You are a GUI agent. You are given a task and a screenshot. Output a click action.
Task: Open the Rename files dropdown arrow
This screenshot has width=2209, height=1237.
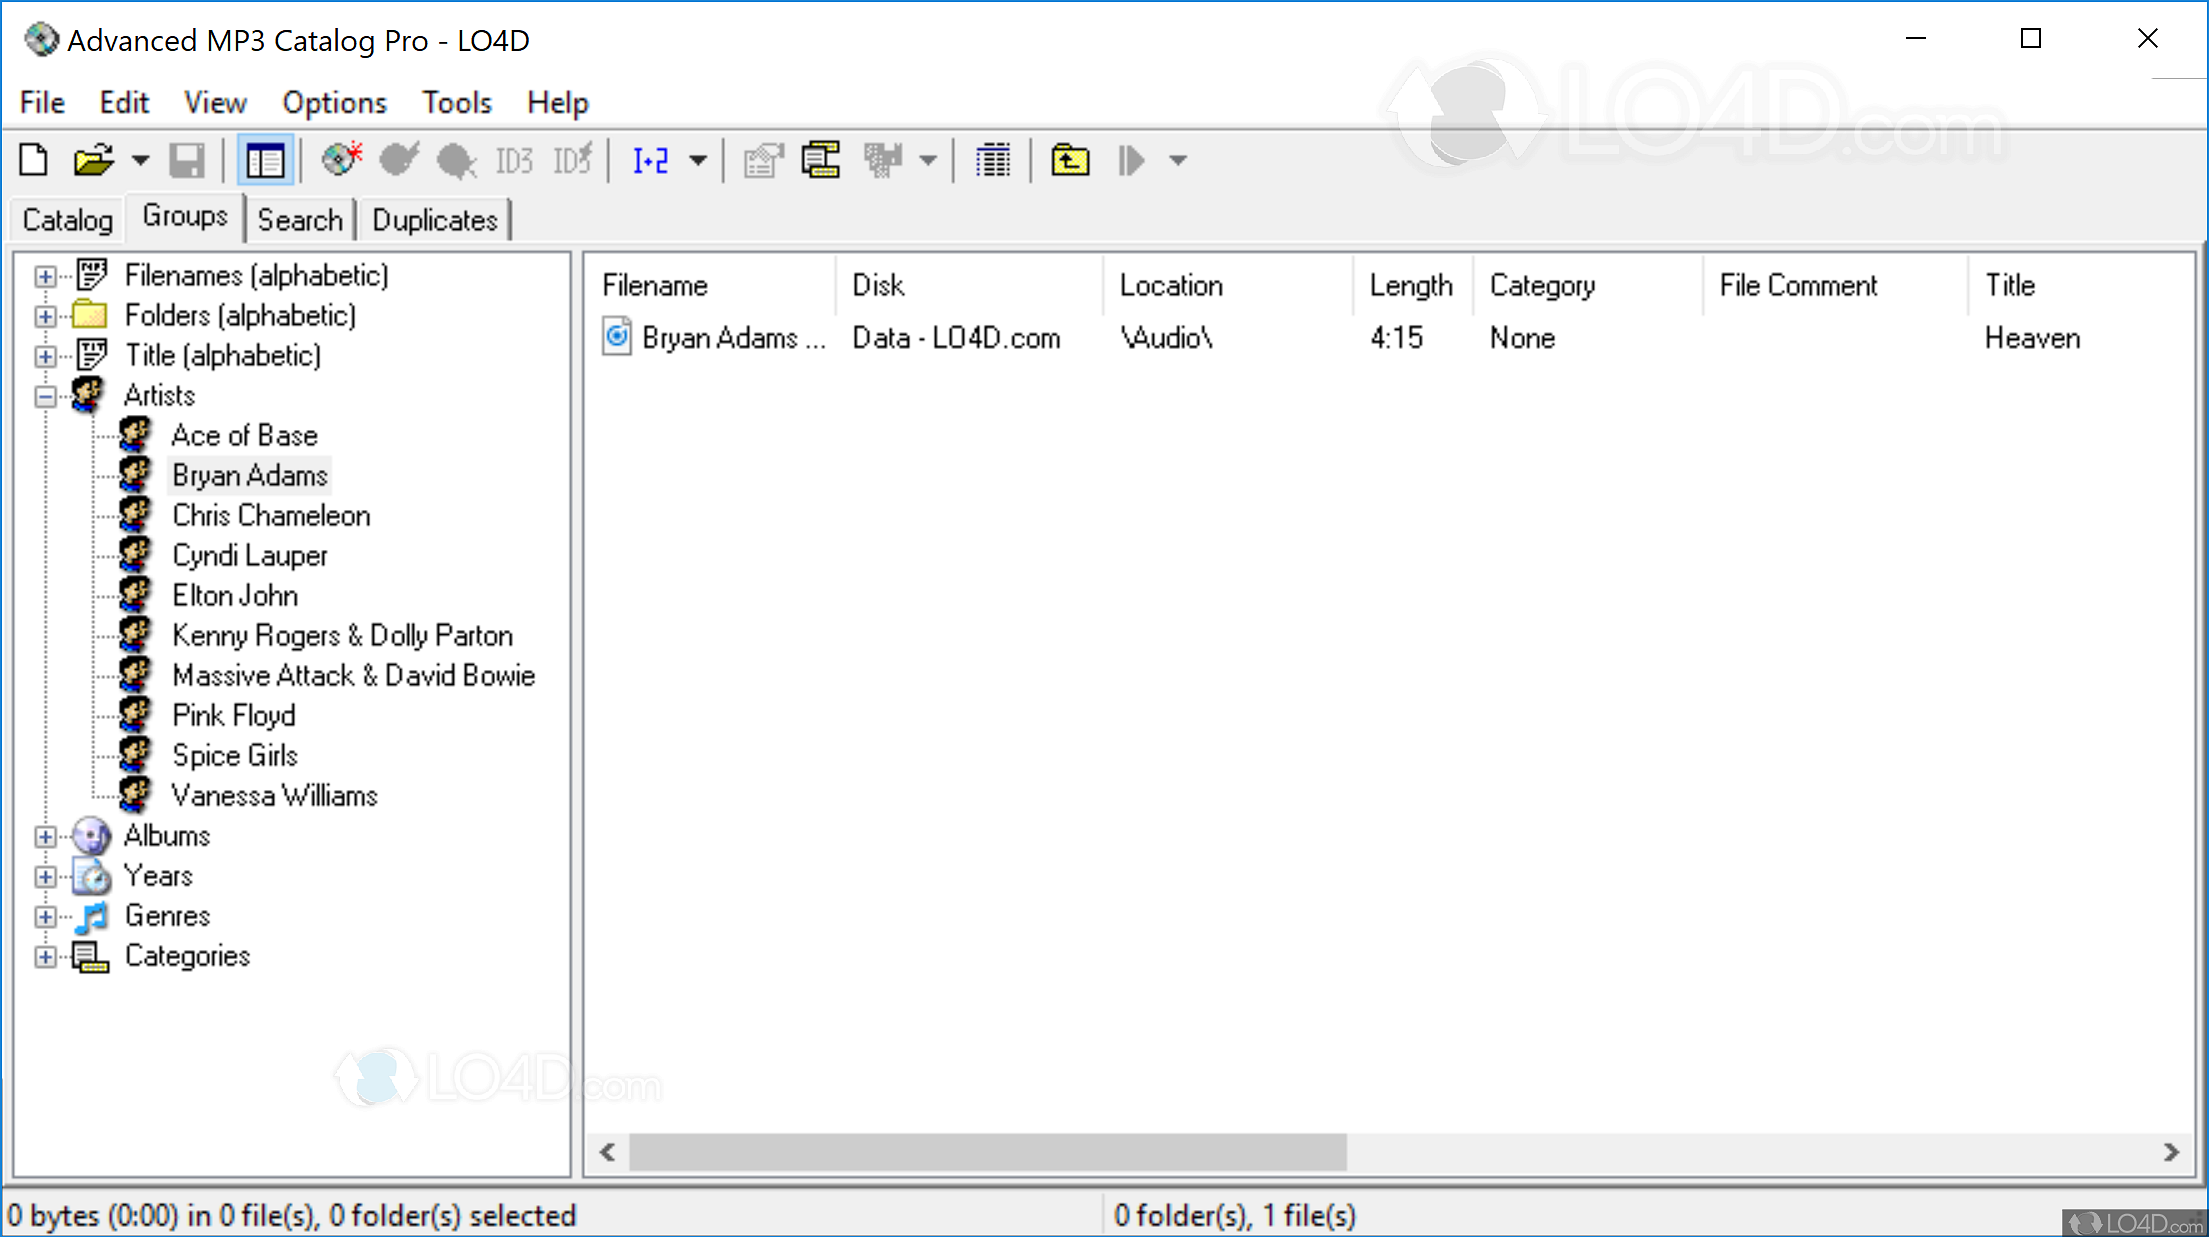pos(698,160)
